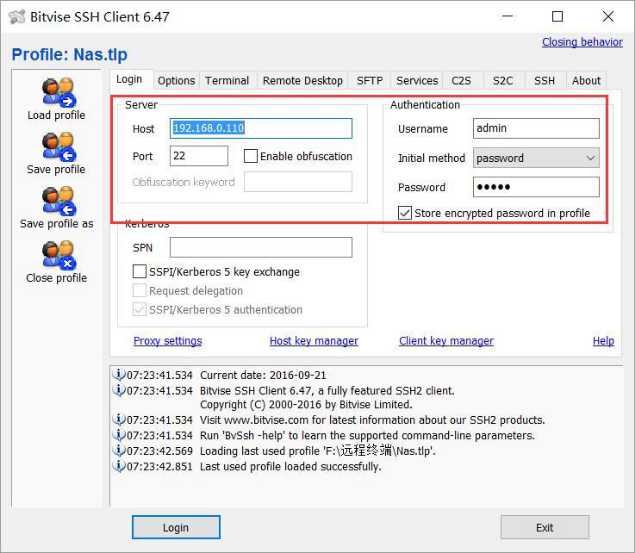Click 'Profile: Nas.tlp' heading

click(70, 54)
